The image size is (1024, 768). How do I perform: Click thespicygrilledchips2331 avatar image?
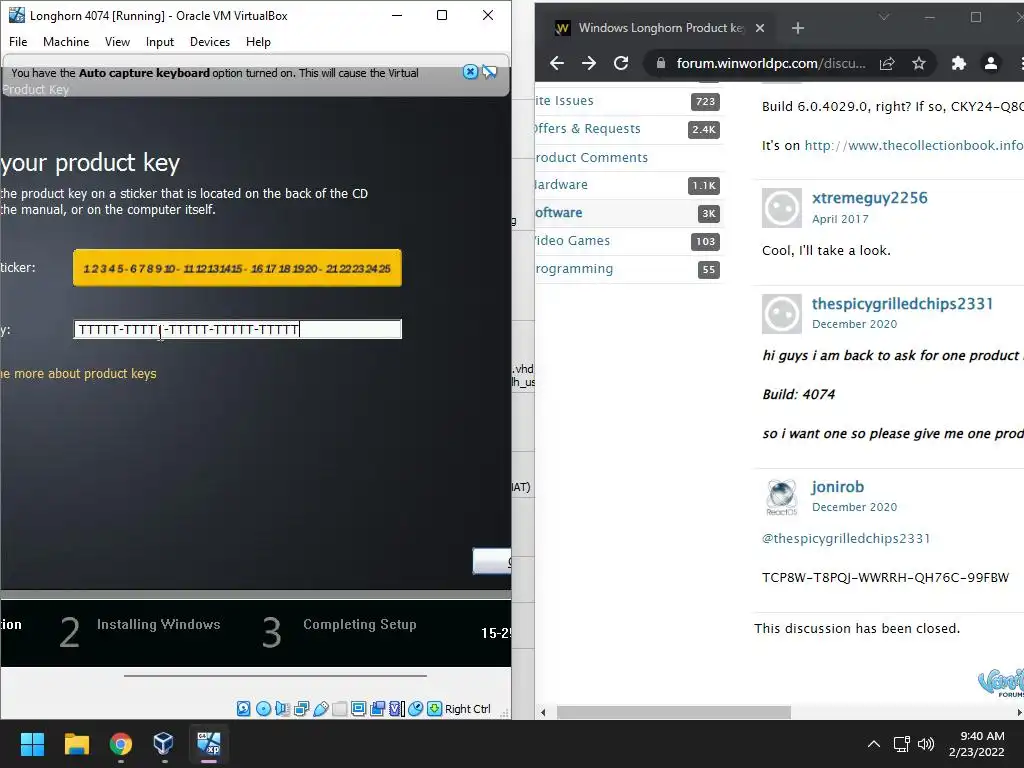pyautogui.click(x=782, y=313)
